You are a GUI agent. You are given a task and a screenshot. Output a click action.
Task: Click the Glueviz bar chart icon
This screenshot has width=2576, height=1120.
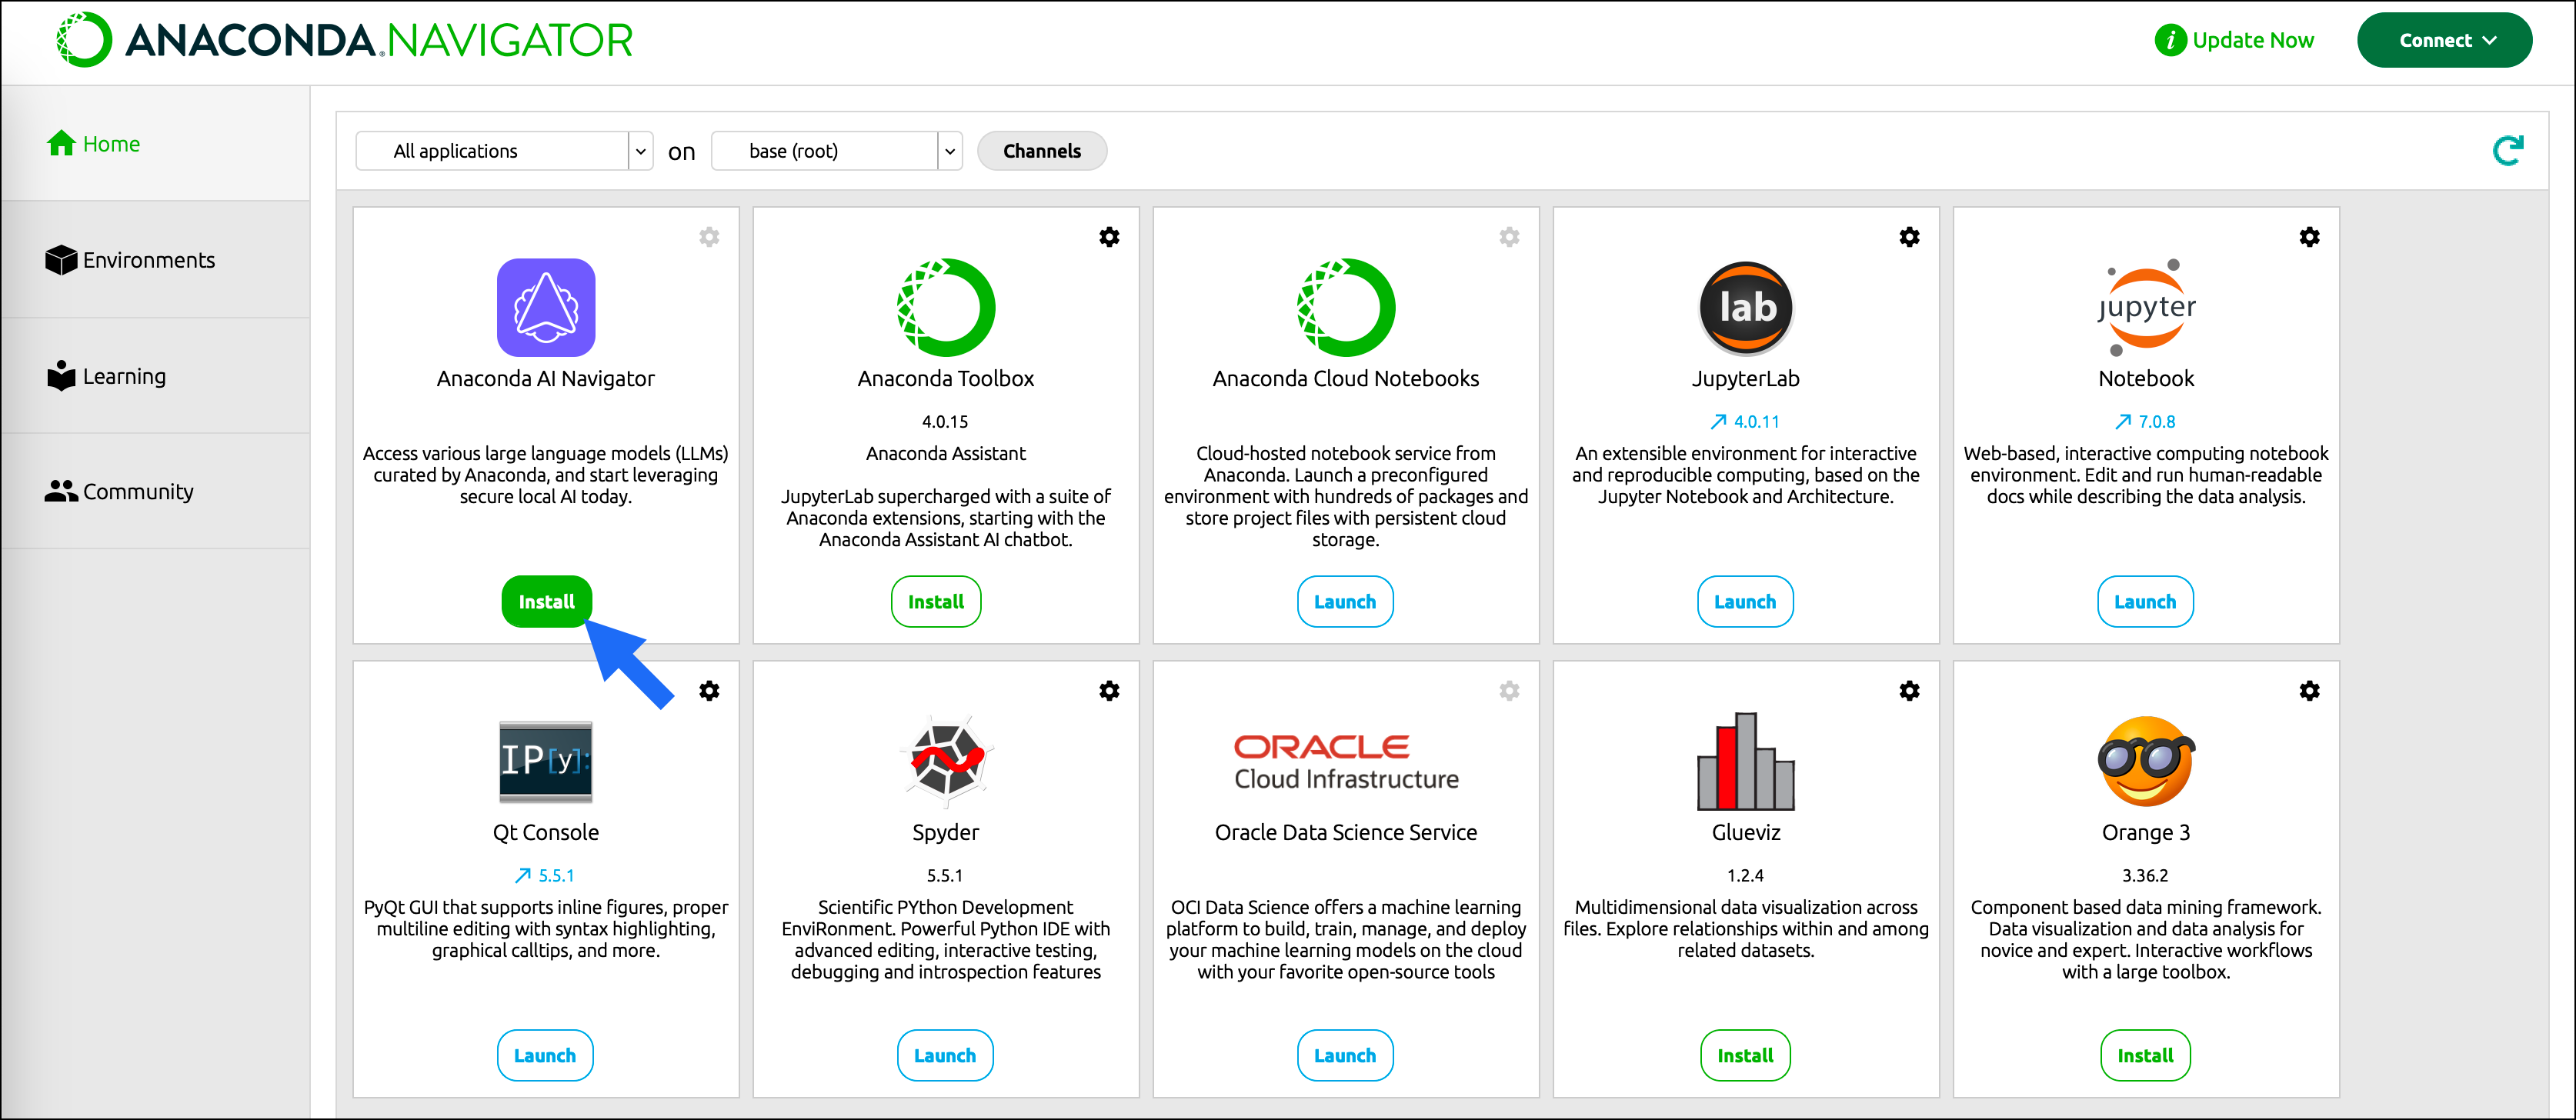(x=1745, y=761)
